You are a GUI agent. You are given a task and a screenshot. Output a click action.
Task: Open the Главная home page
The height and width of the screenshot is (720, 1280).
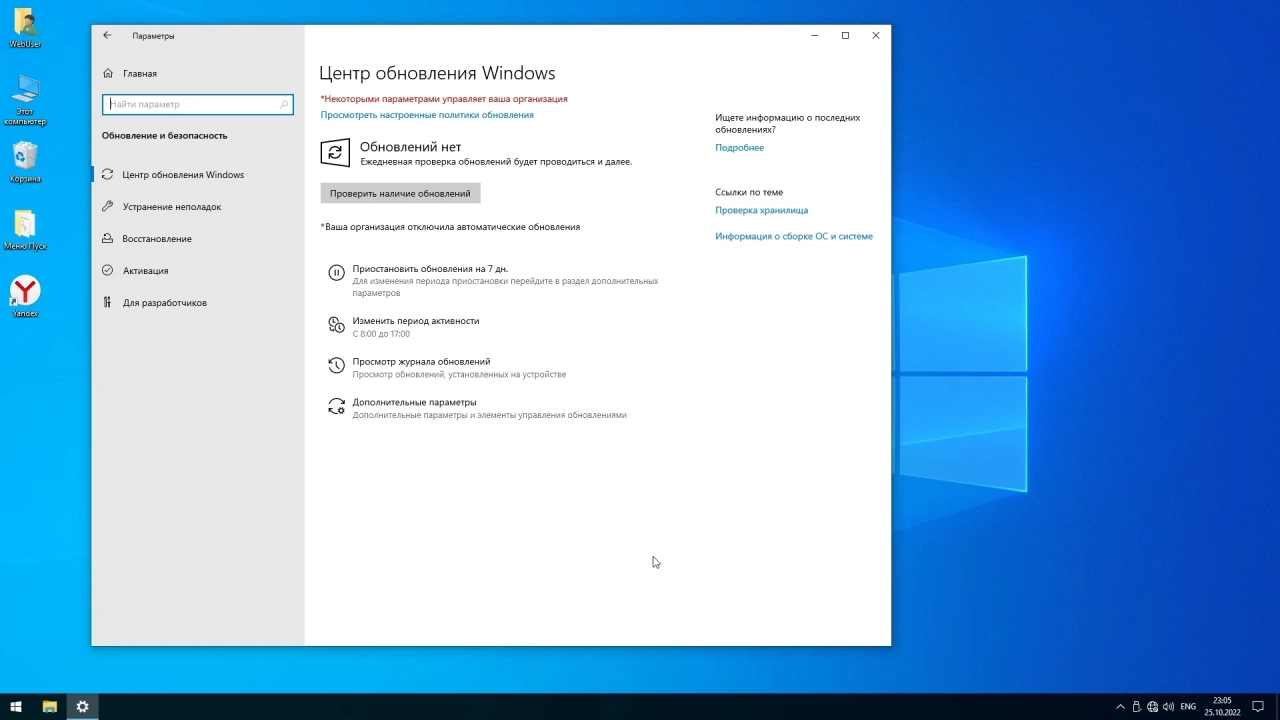(x=130, y=73)
